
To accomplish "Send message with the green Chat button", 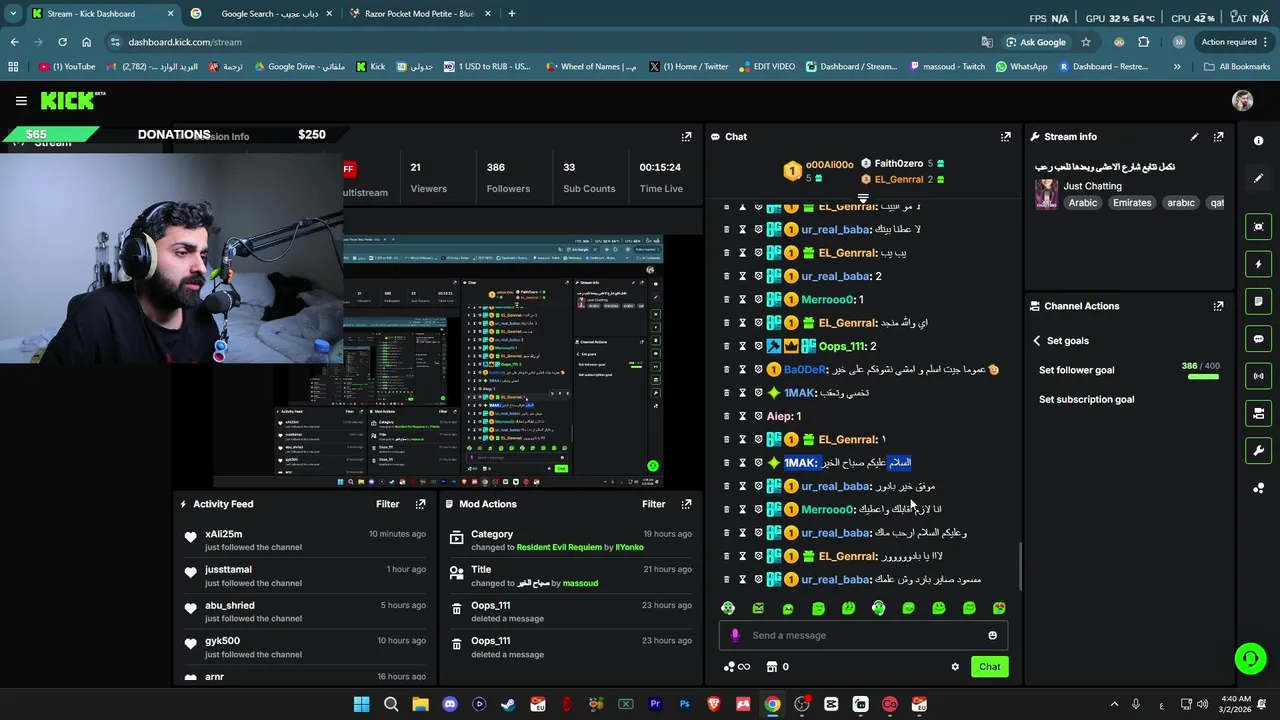I will click(x=989, y=667).
